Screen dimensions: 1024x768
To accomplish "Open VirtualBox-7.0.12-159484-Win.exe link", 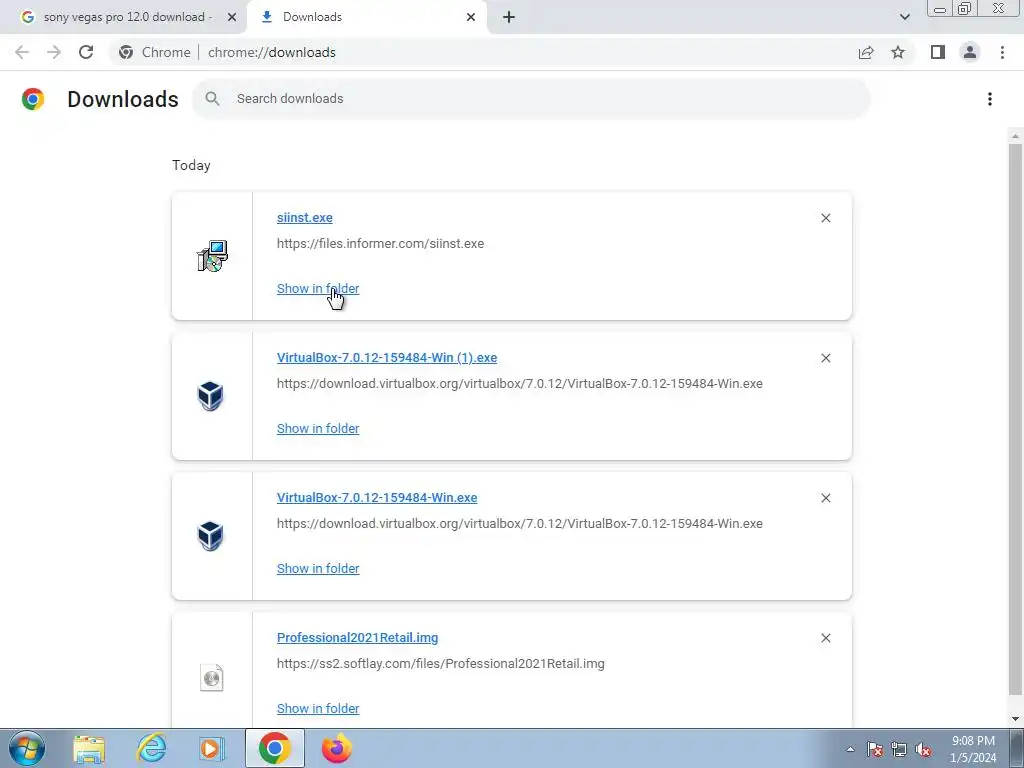I will [x=377, y=498].
